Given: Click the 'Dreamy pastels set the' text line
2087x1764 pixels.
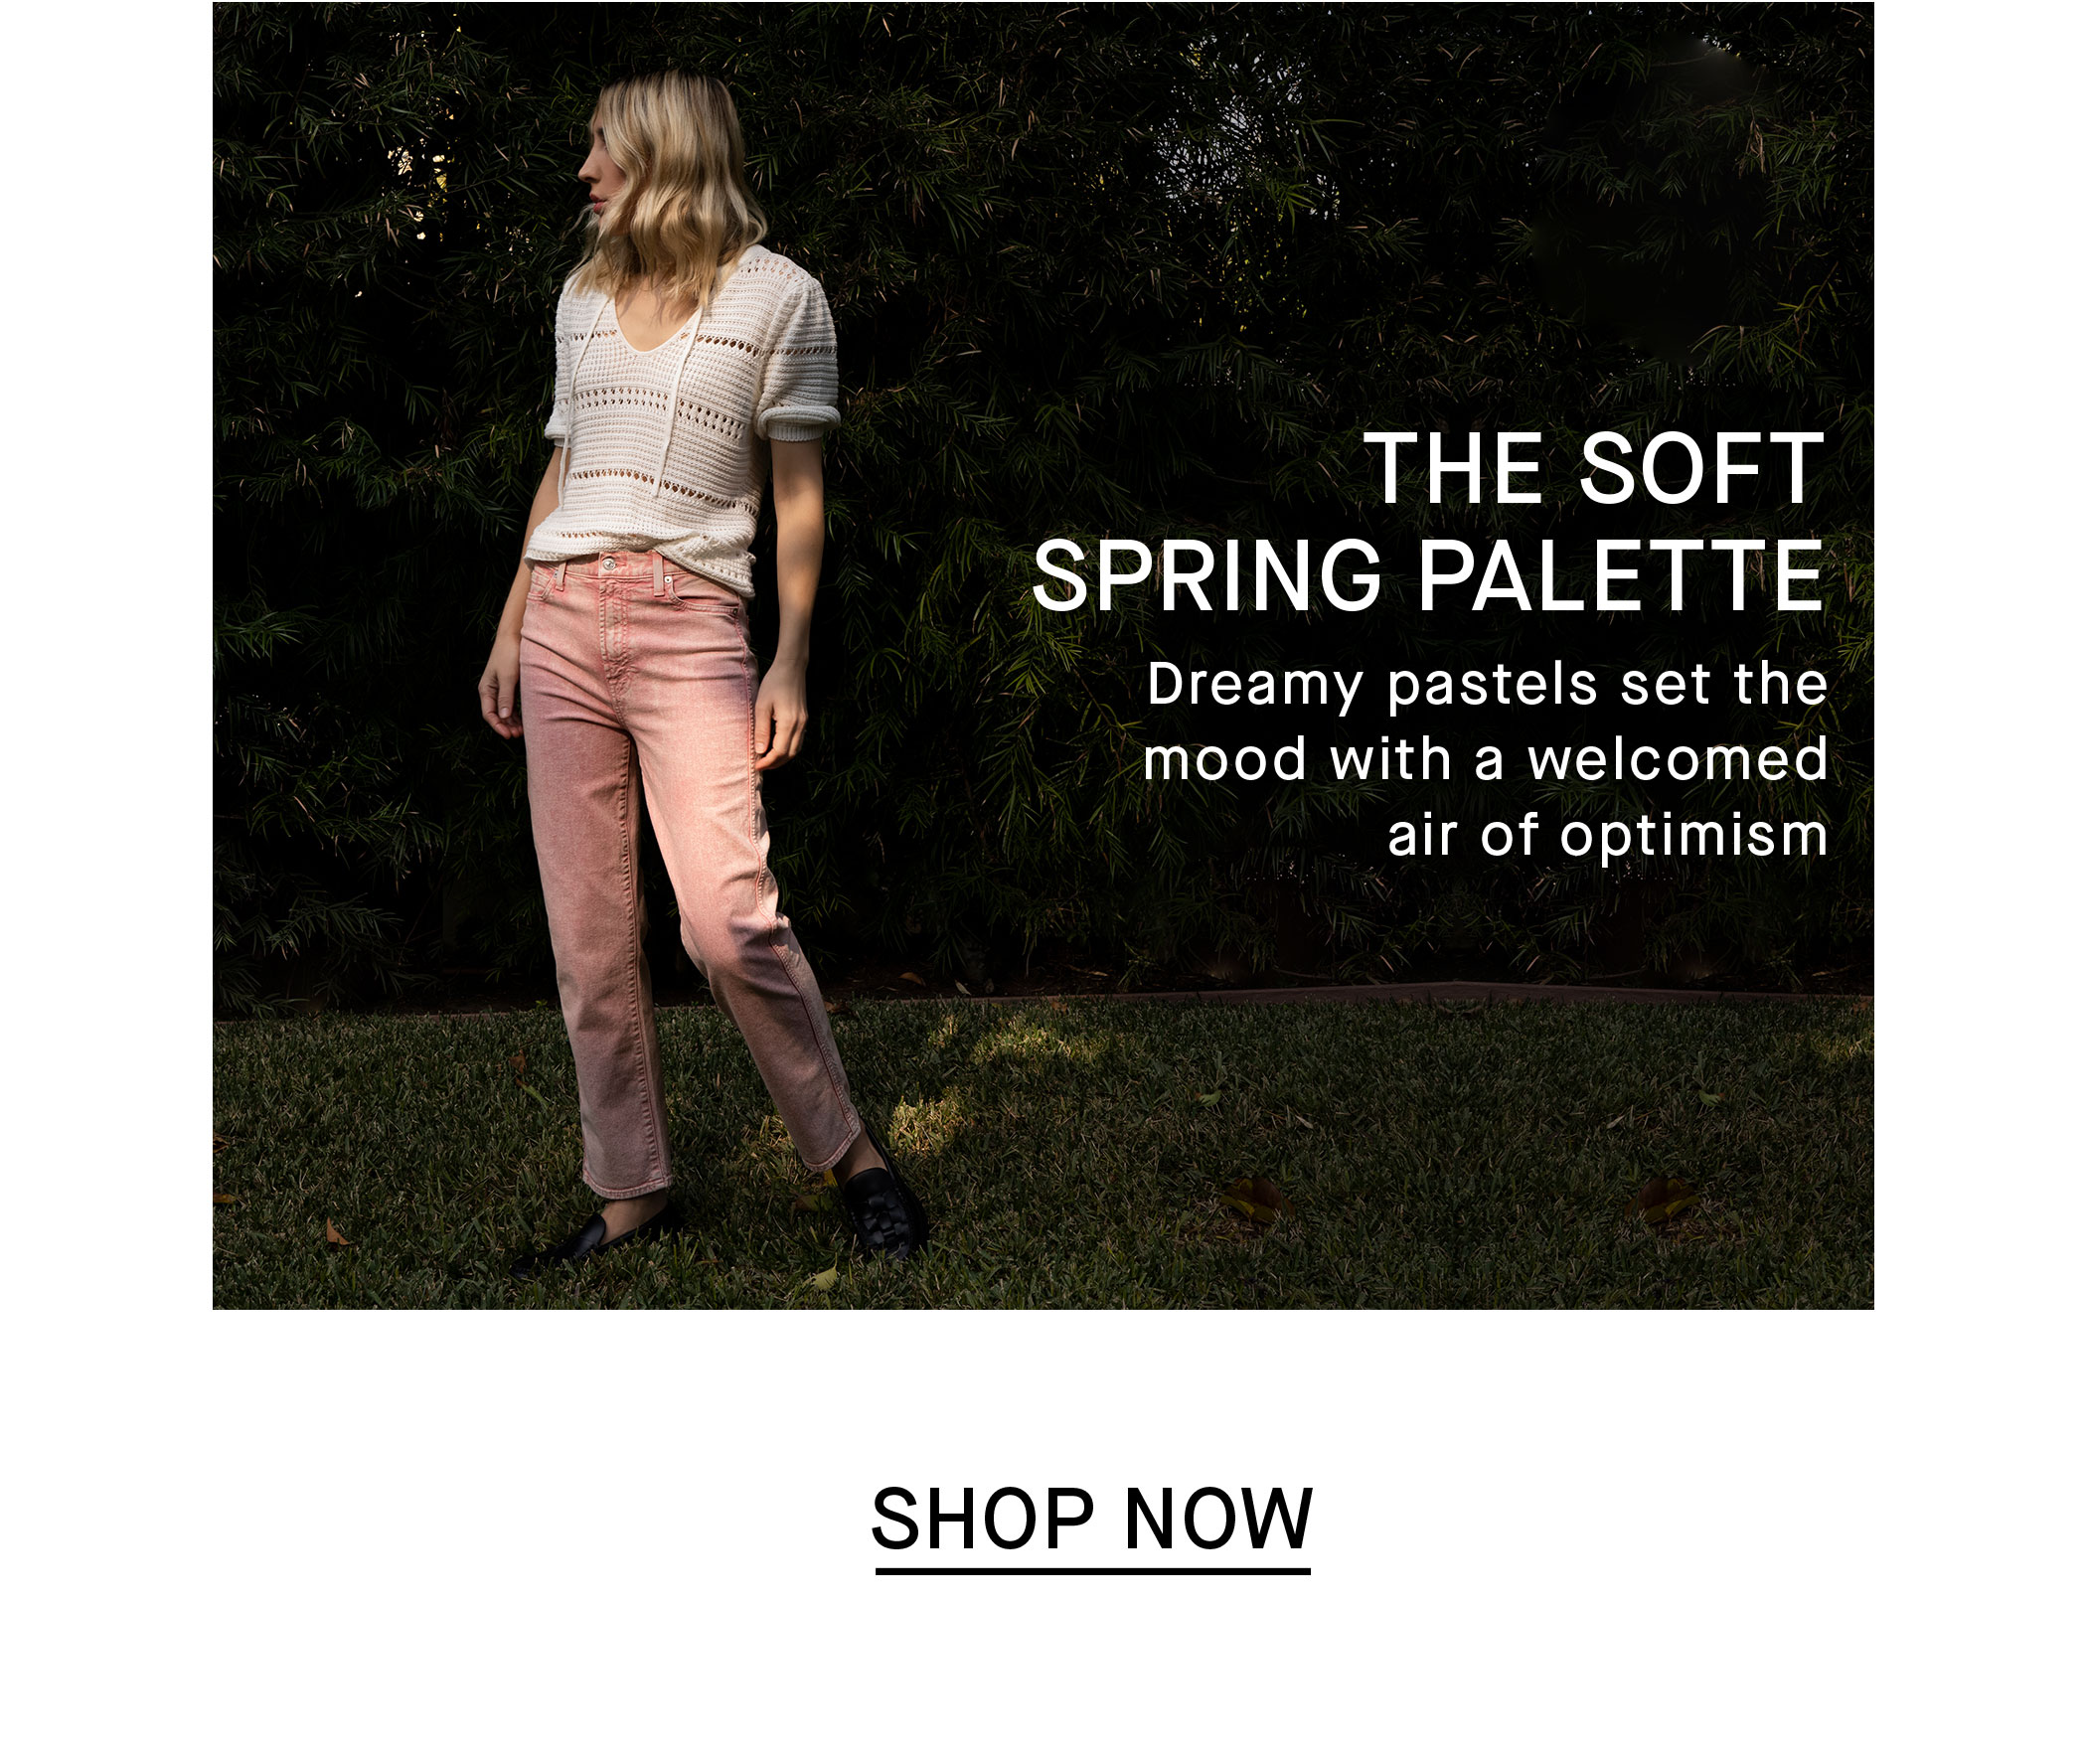Looking at the screenshot, I should pos(1487,686).
